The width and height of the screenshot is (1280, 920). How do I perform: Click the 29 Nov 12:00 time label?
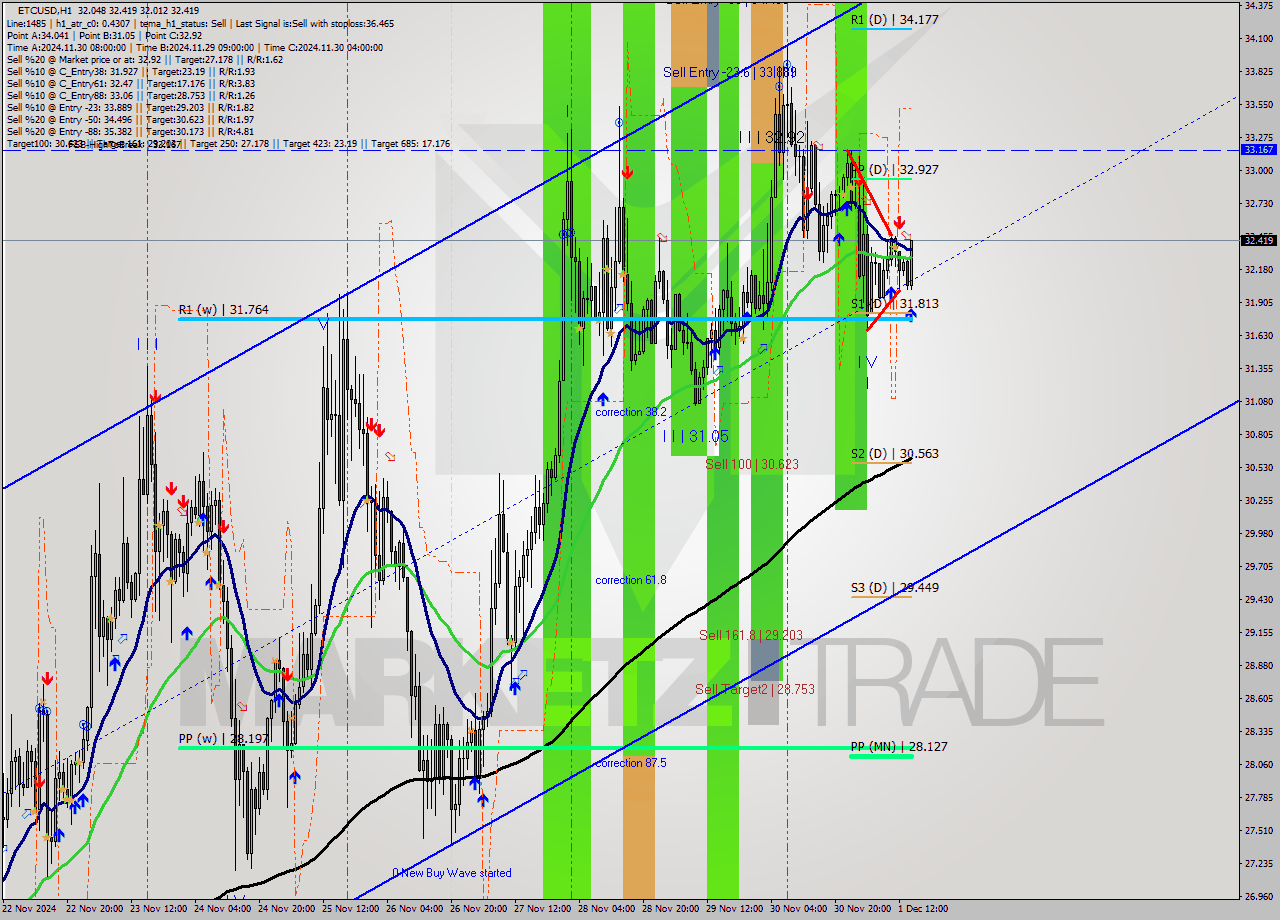click(x=733, y=909)
